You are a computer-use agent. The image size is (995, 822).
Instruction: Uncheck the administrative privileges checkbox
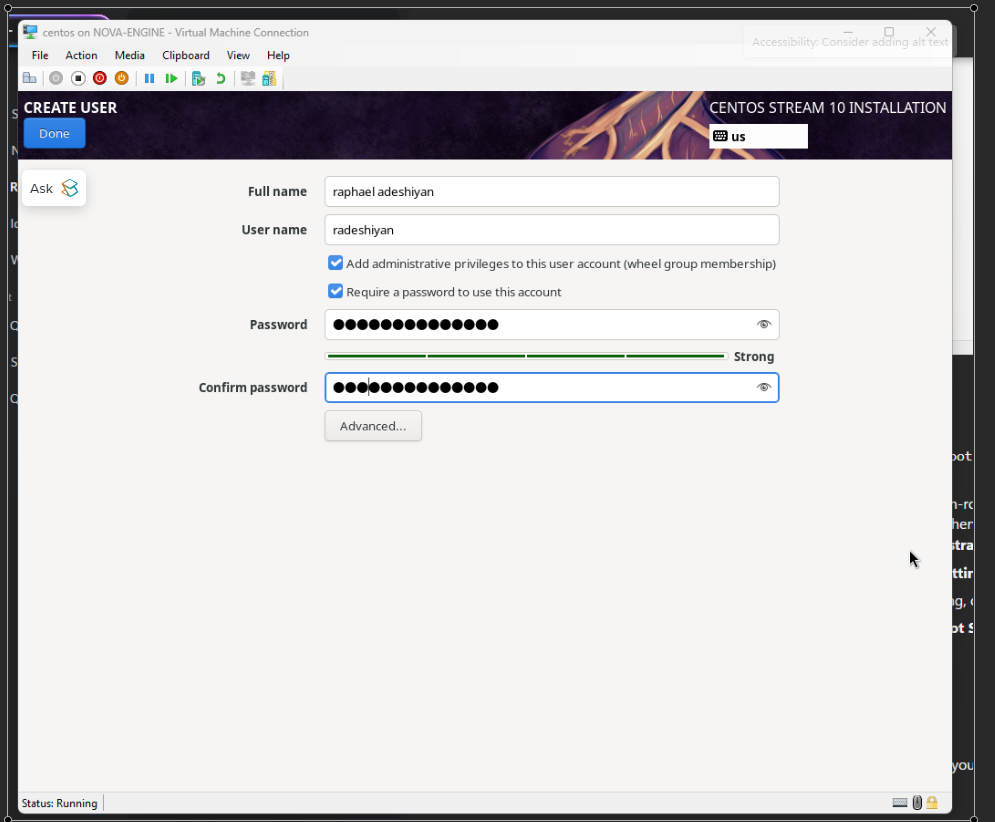[x=336, y=263]
